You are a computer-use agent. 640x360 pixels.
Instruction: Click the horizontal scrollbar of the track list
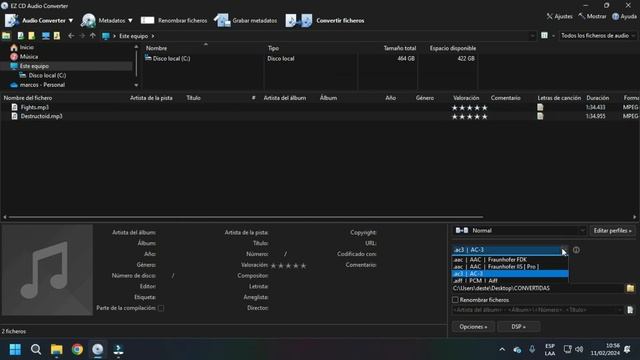coord(246,217)
